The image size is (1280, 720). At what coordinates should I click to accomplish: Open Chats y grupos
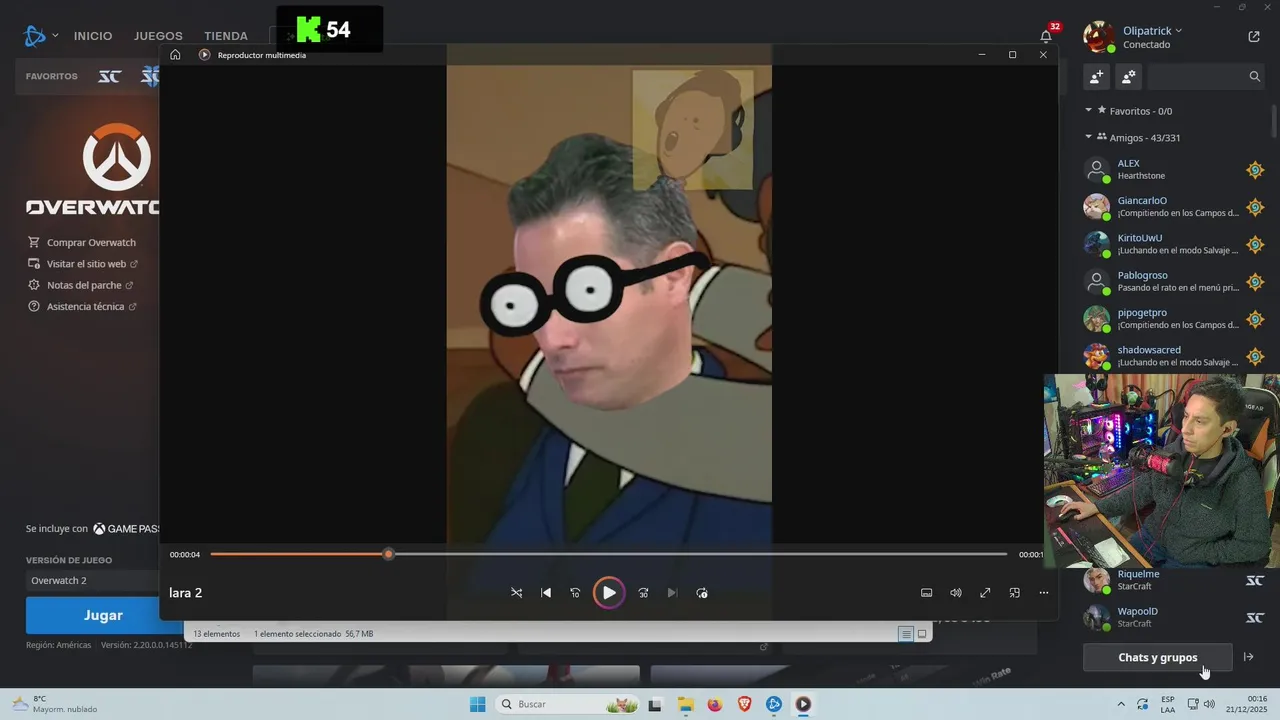point(1157,657)
